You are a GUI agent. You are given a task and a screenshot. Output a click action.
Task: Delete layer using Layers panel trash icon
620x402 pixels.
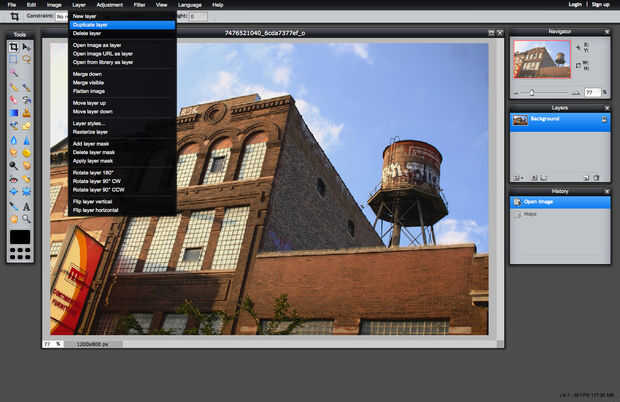pos(596,178)
